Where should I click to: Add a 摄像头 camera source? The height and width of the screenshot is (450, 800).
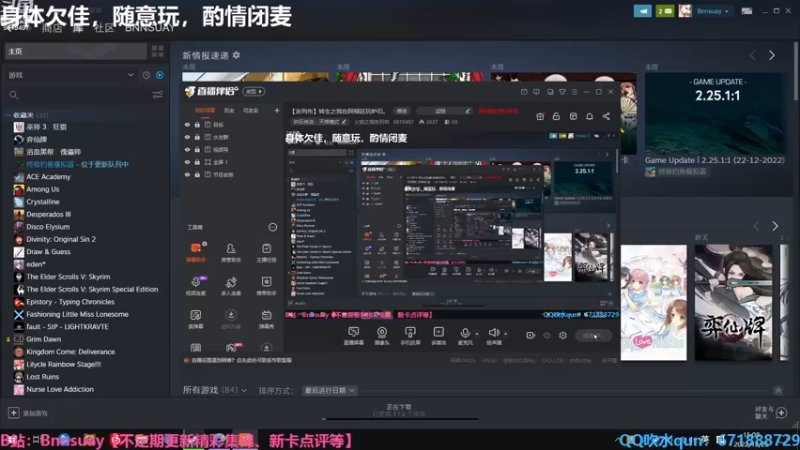pos(382,336)
